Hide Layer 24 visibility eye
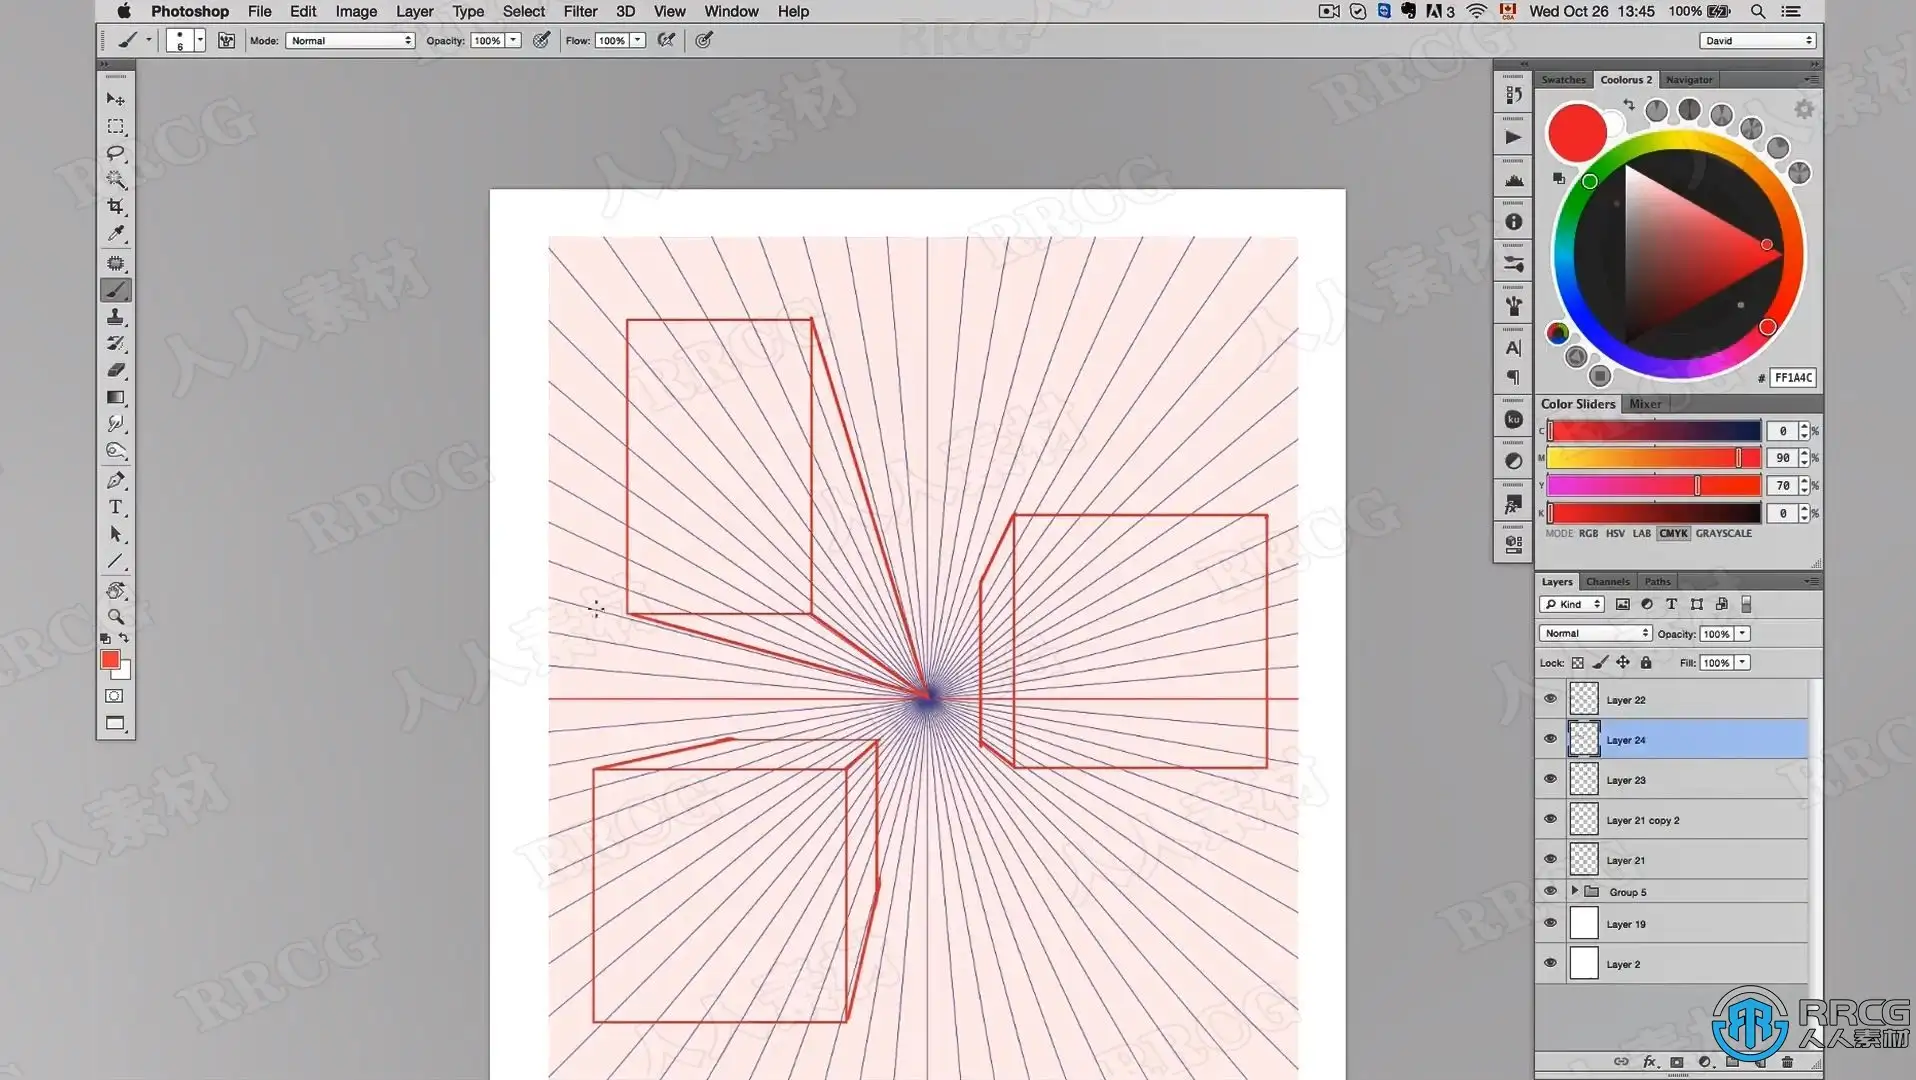Viewport: 1916px width, 1080px height. [1551, 739]
